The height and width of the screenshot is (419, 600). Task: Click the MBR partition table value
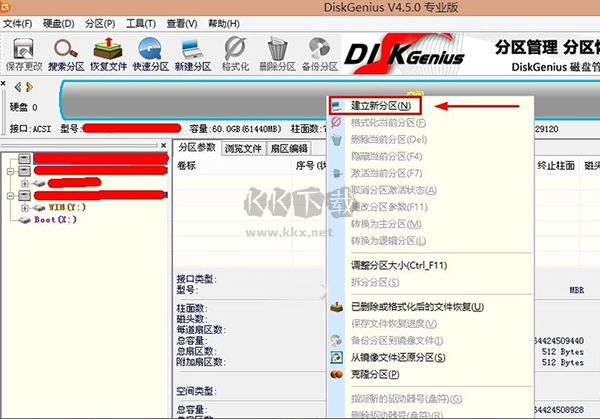(x=577, y=290)
